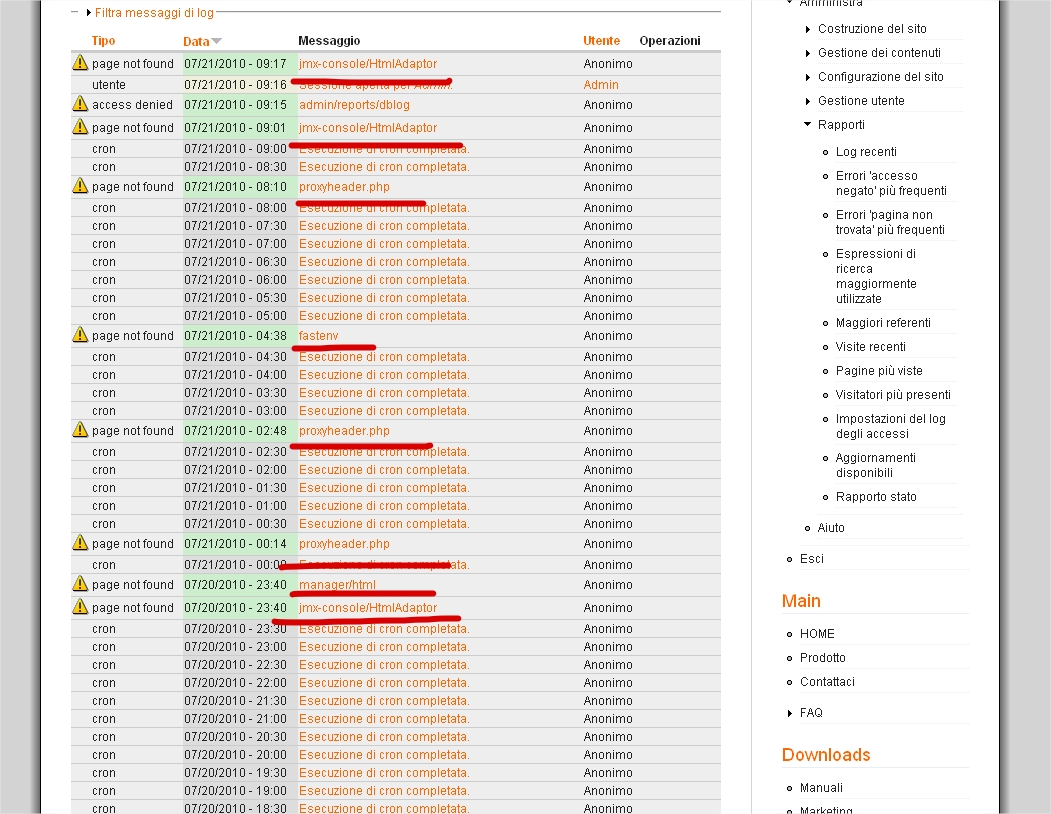
Task: Click 'access denied' type cell
Action: (132, 105)
